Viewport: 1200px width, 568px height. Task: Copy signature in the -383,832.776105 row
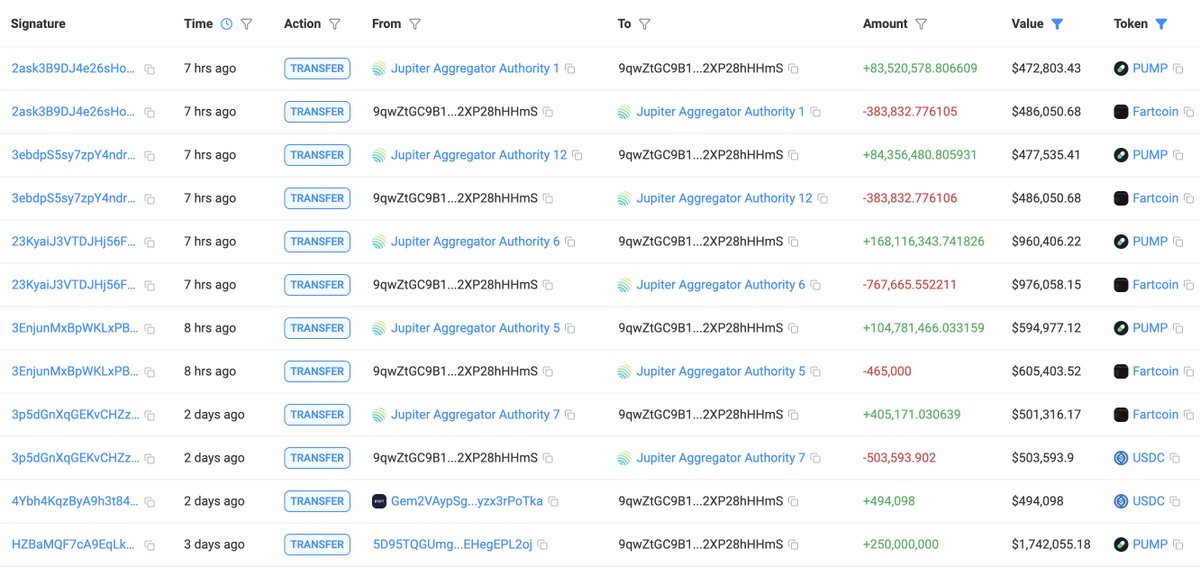[x=149, y=112]
